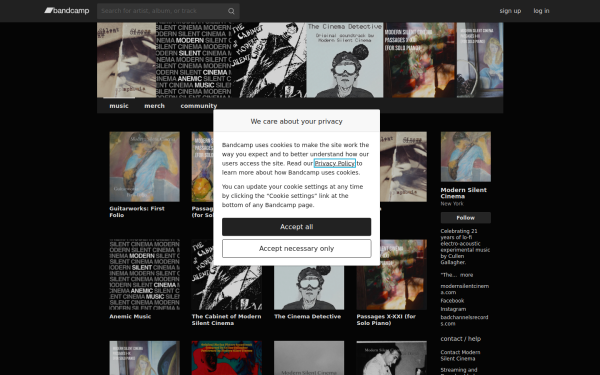Open the Facebook link
Image resolution: width=600 pixels, height=375 pixels.
pos(452,301)
